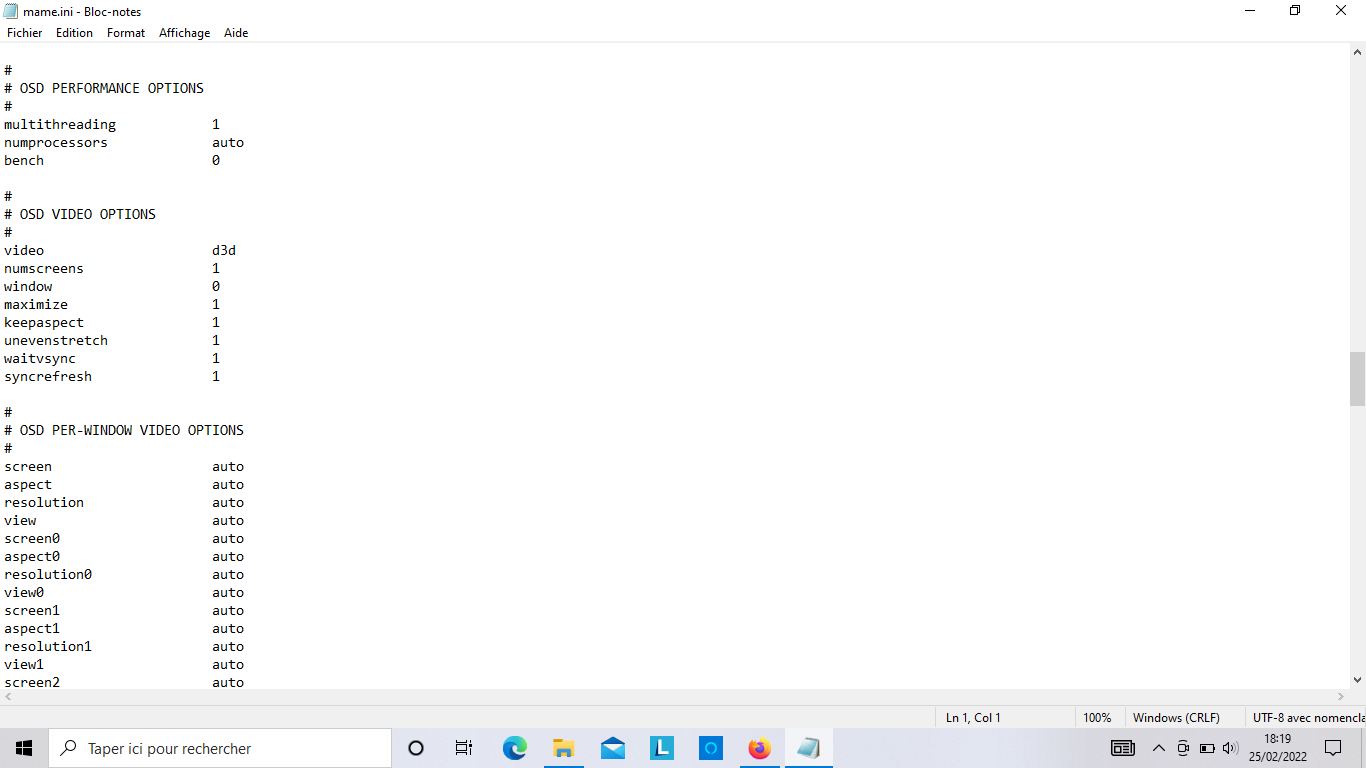Screen dimensions: 1366x768
Task: Click the volume speaker icon
Action: click(x=1230, y=748)
